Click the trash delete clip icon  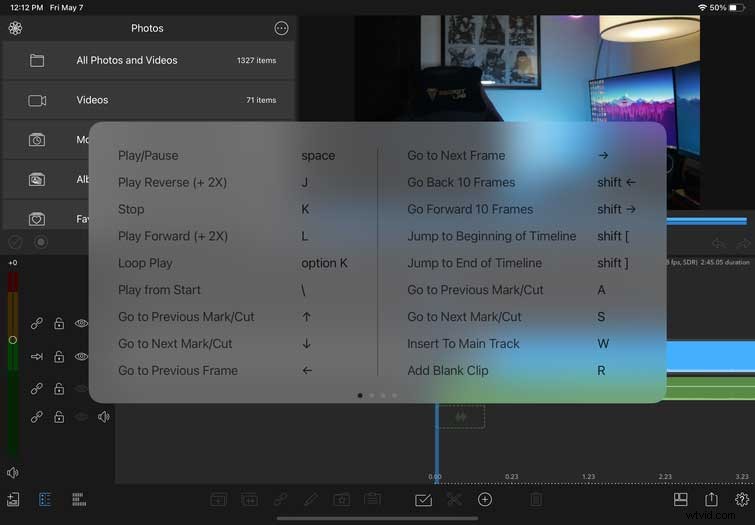tap(536, 499)
